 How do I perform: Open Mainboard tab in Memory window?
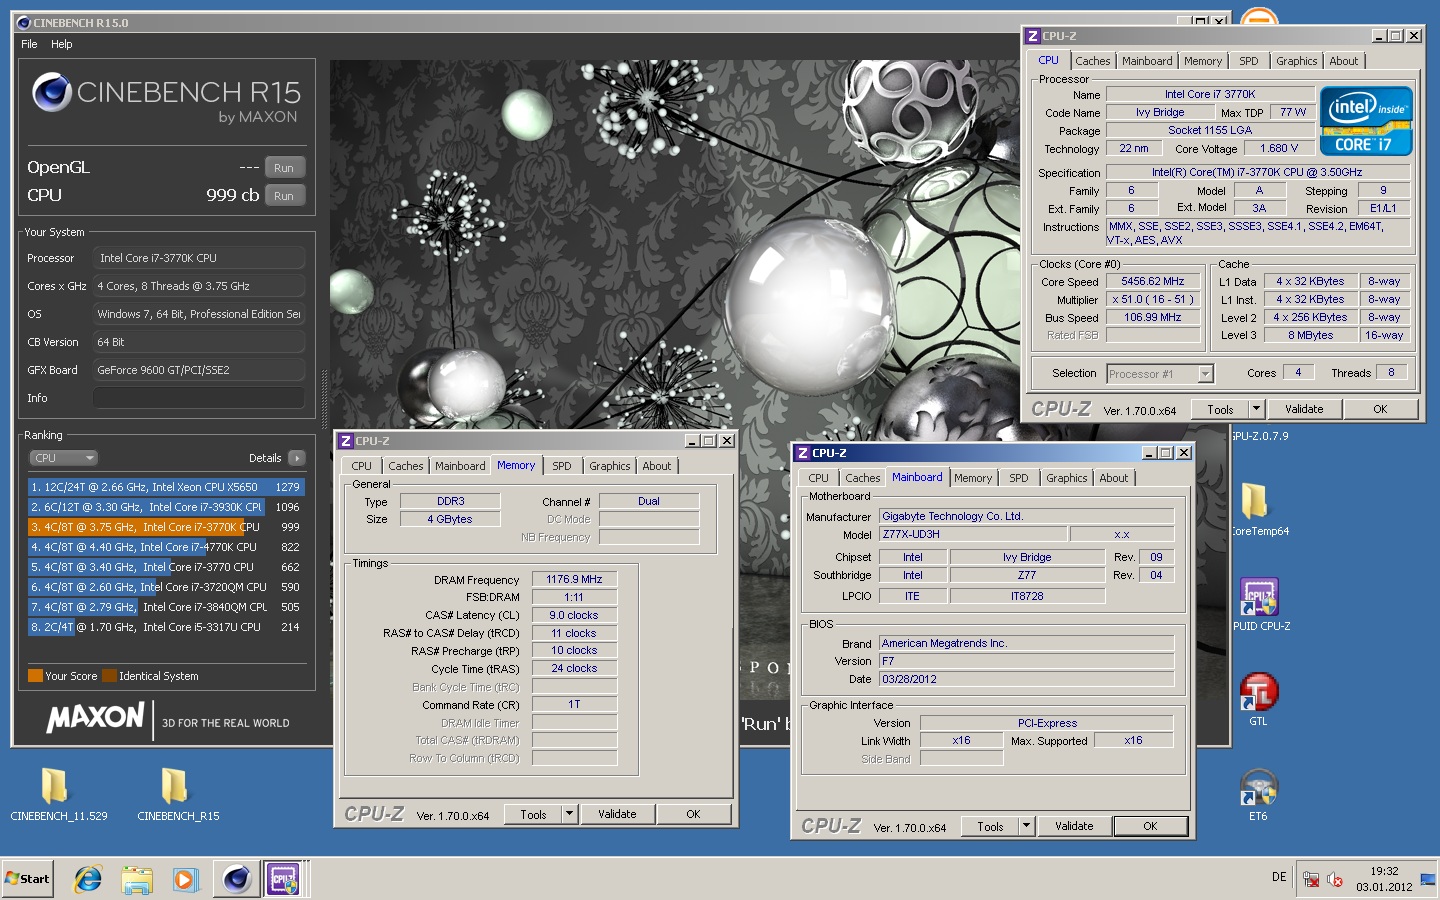pyautogui.click(x=460, y=466)
